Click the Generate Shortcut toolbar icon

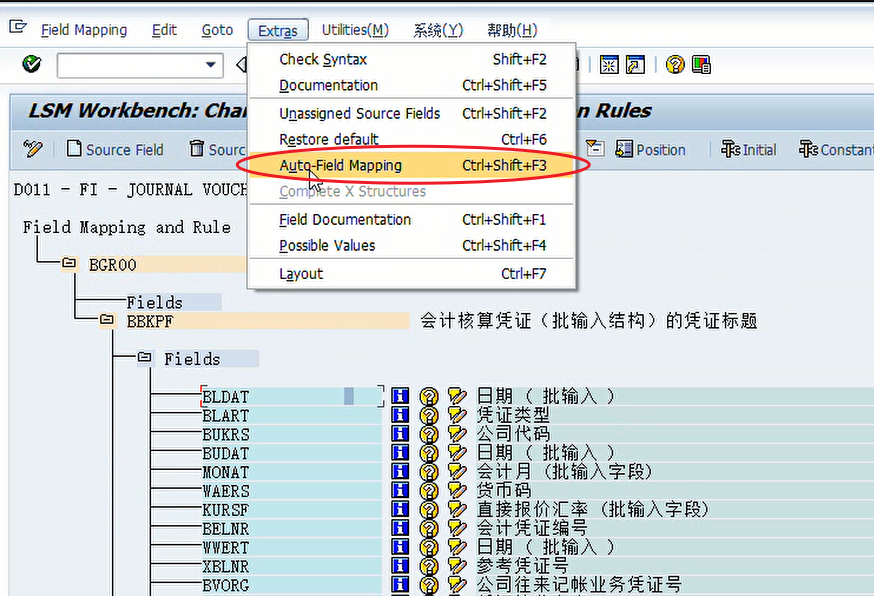coord(636,64)
